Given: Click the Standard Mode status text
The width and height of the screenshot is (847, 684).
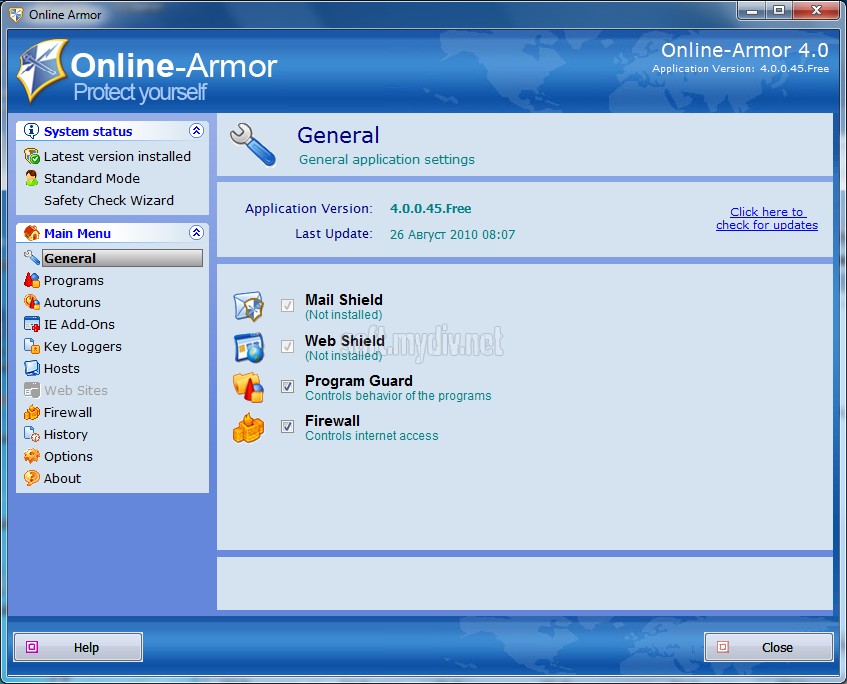Looking at the screenshot, I should click(x=91, y=178).
